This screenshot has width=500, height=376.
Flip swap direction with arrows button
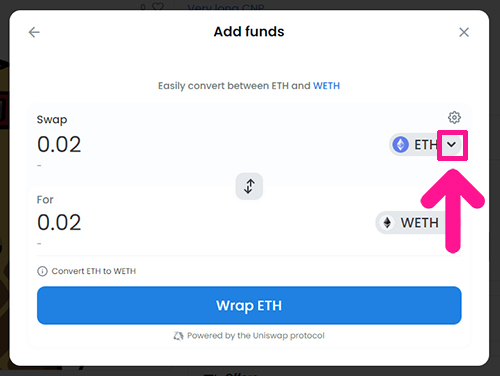(x=249, y=186)
